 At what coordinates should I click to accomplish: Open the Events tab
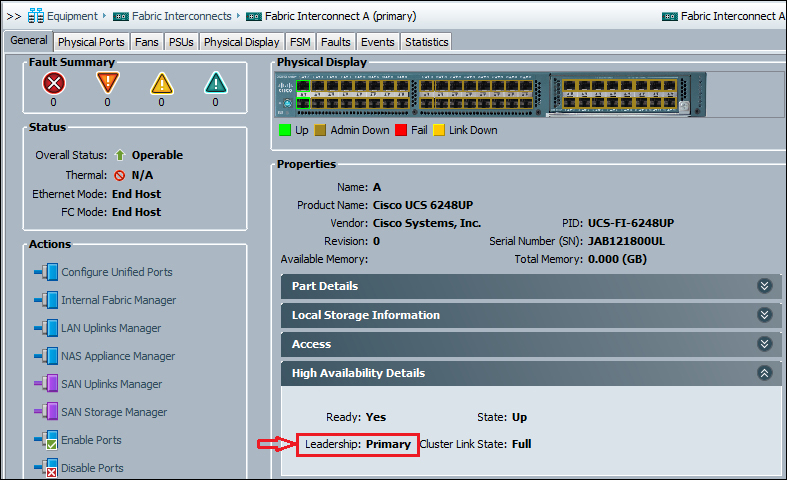click(x=378, y=42)
